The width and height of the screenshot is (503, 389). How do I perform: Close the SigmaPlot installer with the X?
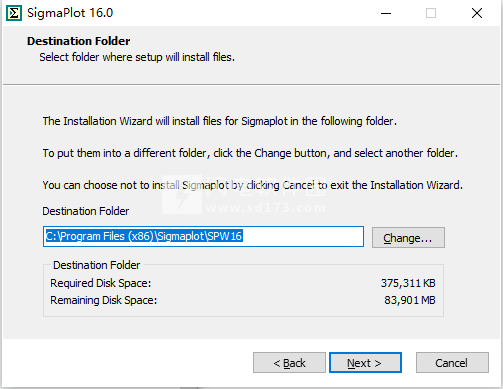[477, 13]
